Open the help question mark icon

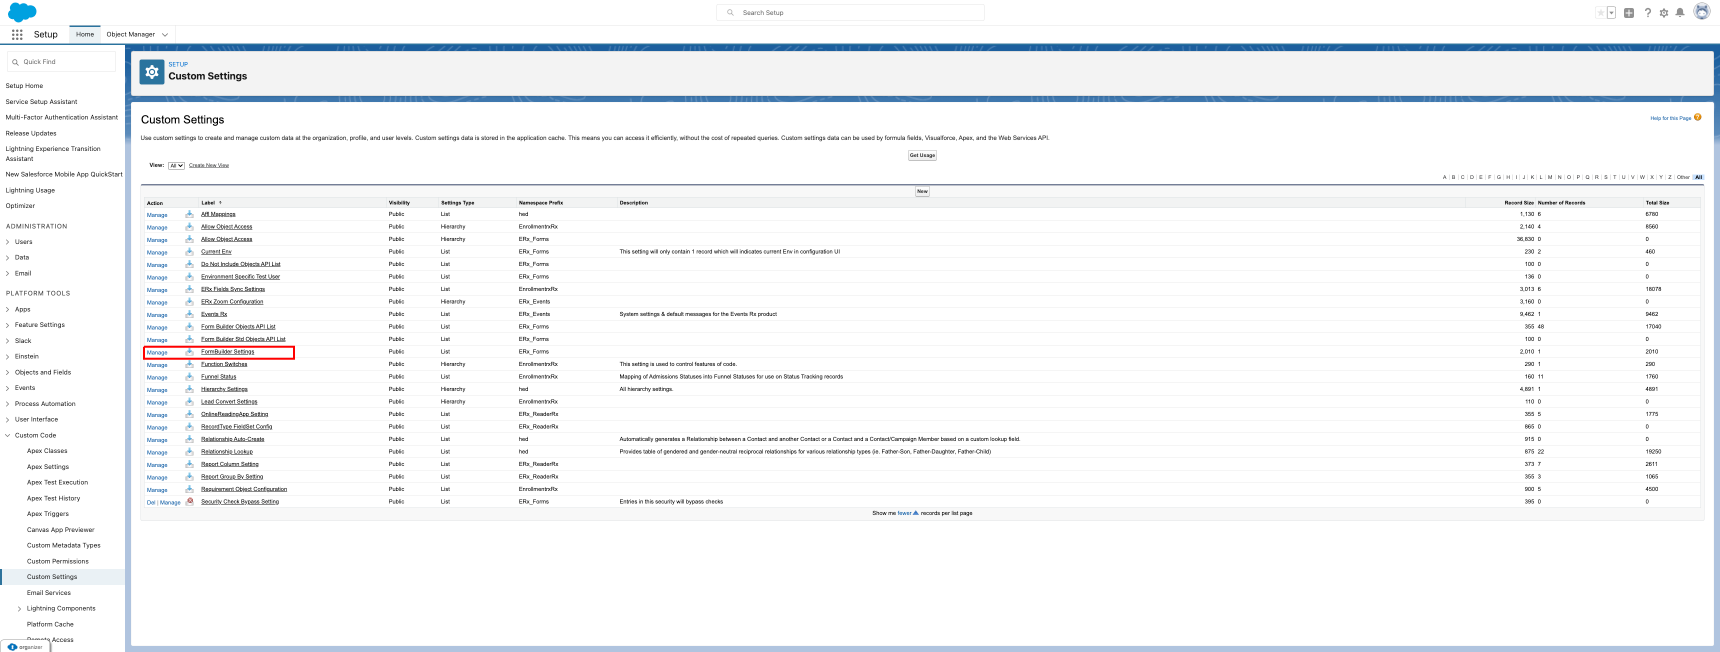(1648, 13)
